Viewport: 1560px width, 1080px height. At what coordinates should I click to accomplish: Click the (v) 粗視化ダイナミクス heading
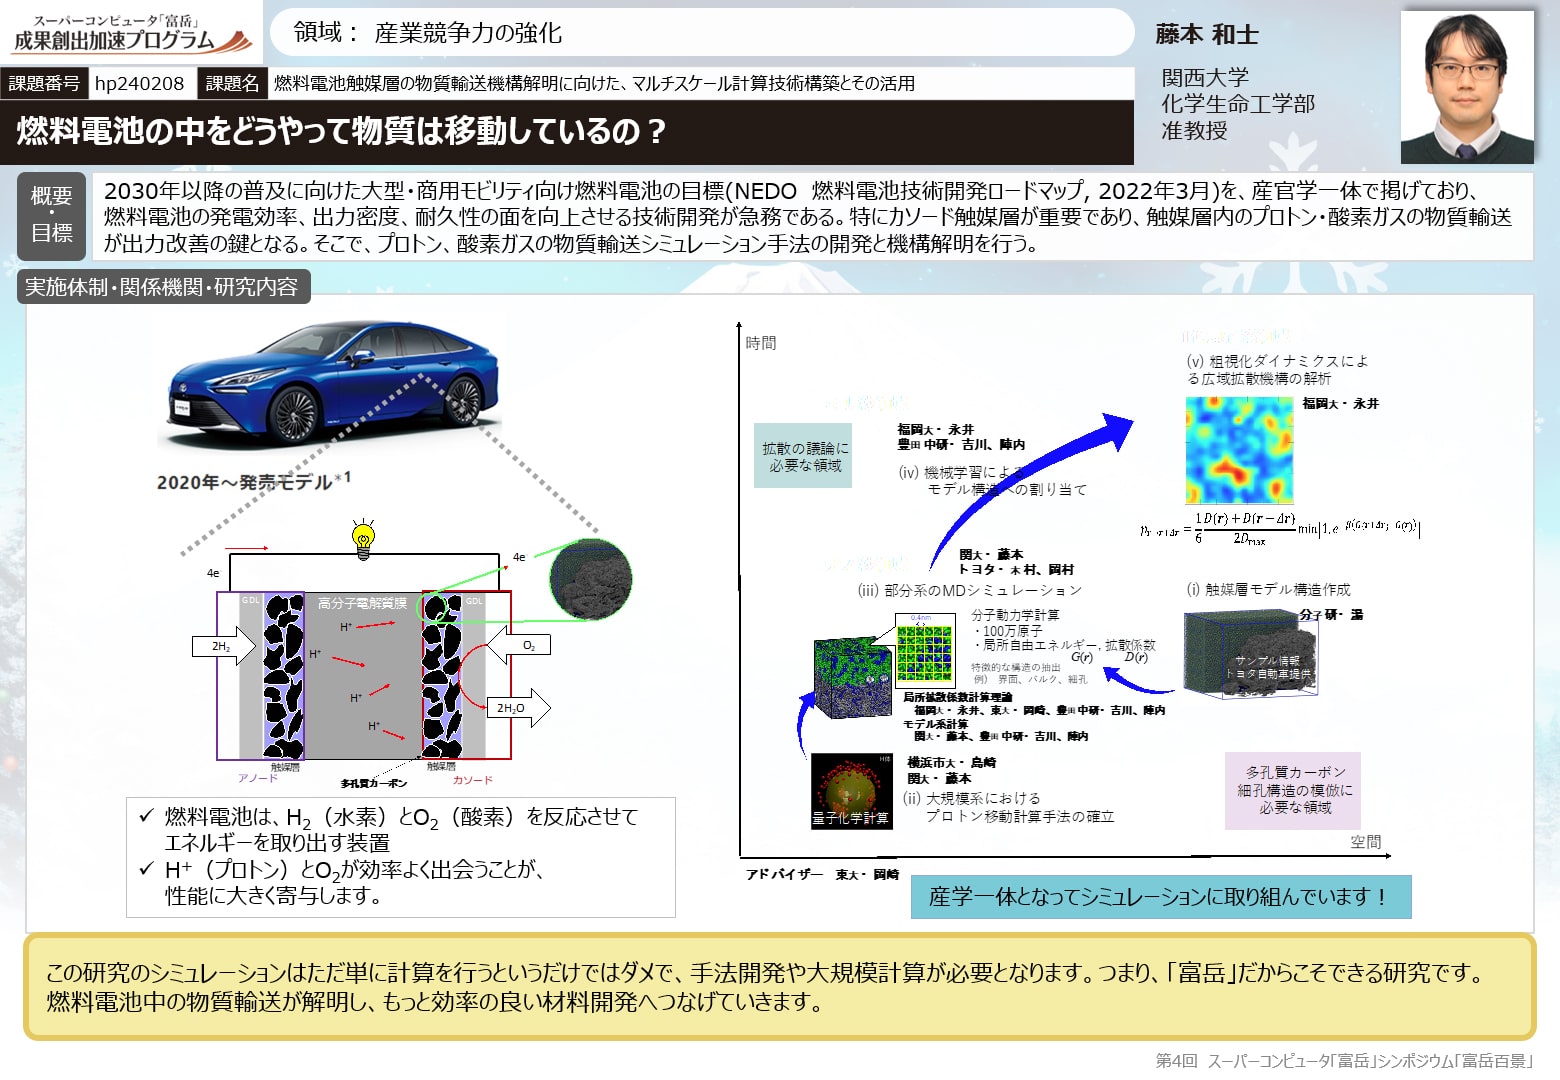1277,369
